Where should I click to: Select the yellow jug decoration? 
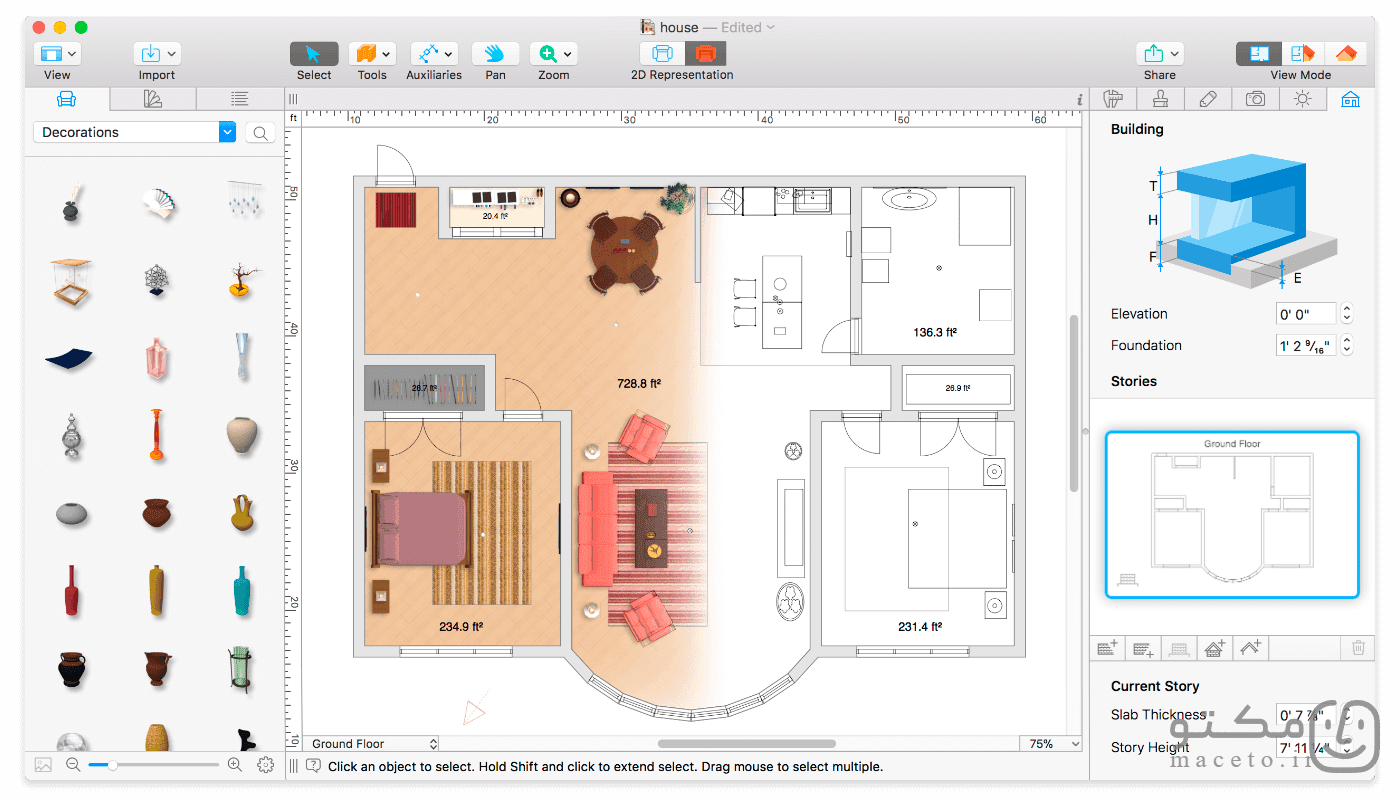[242, 512]
